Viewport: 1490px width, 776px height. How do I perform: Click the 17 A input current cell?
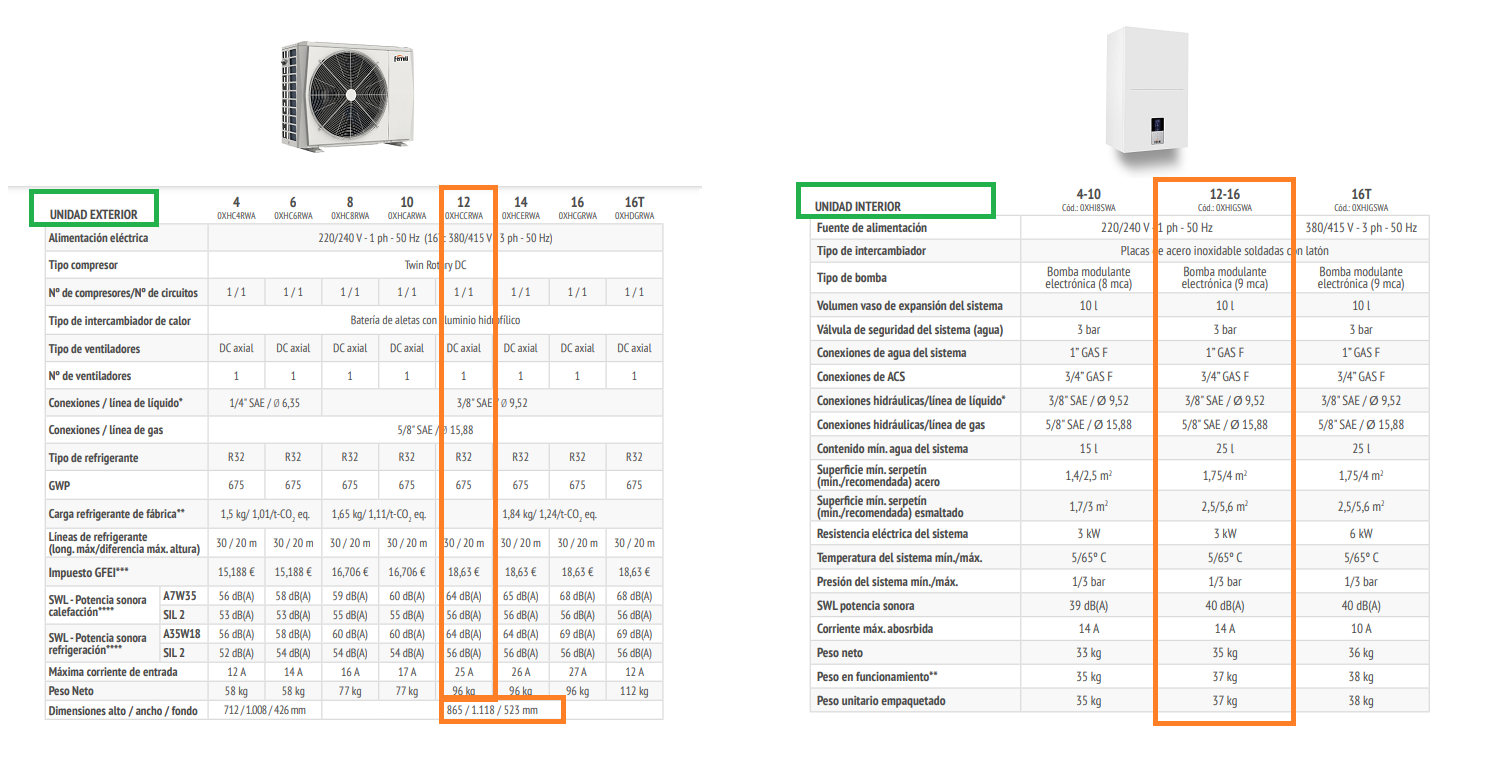pos(407,672)
